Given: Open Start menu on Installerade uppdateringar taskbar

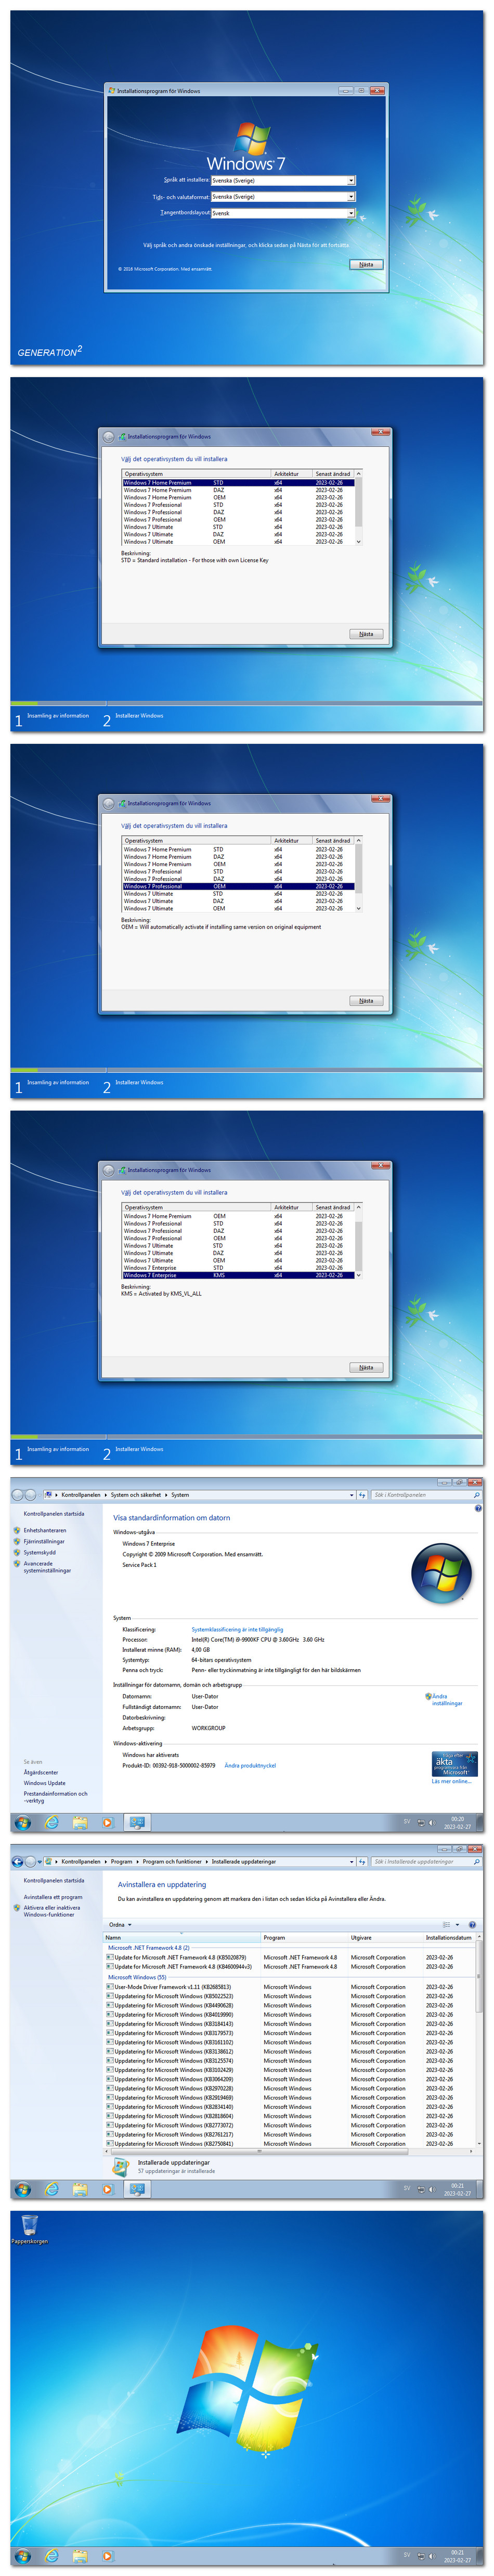Looking at the screenshot, I should (22, 2189).
